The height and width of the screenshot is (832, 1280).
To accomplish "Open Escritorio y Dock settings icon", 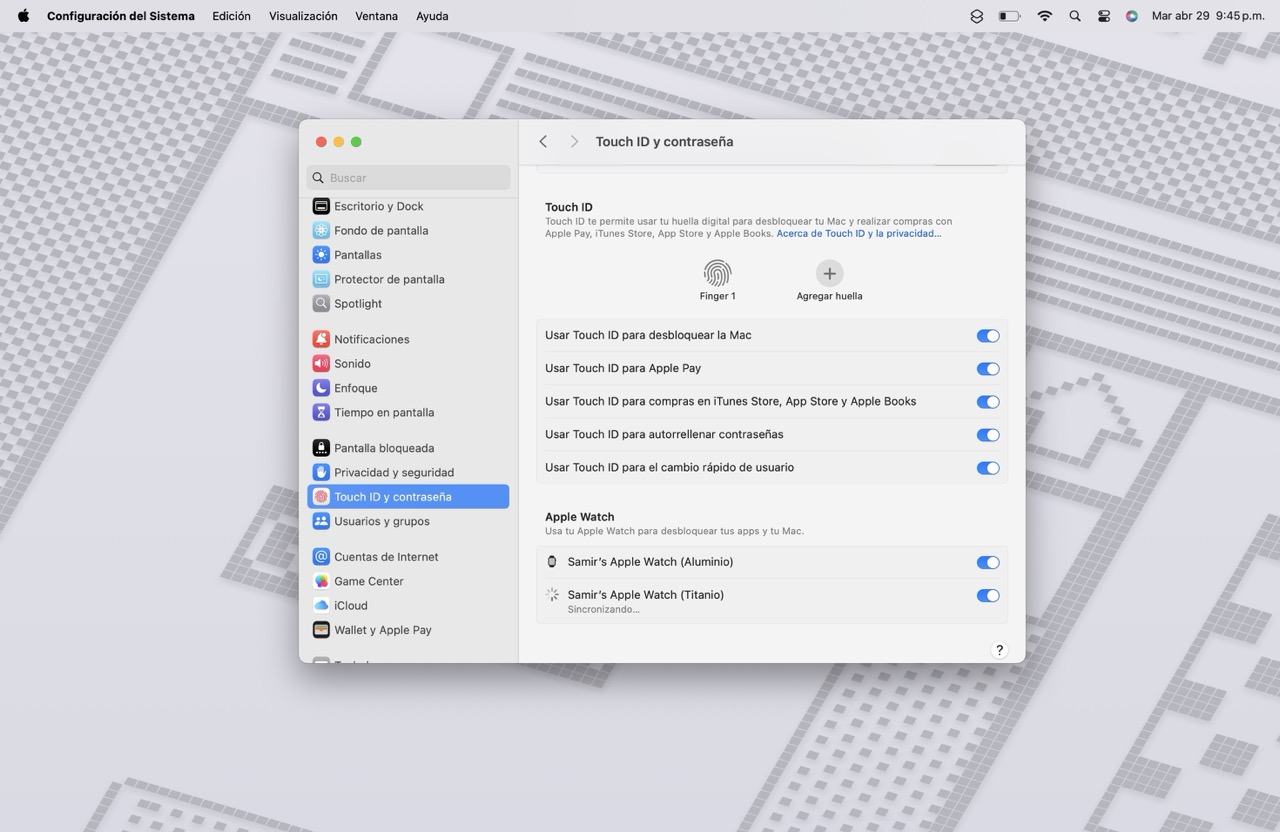I will click(321, 206).
